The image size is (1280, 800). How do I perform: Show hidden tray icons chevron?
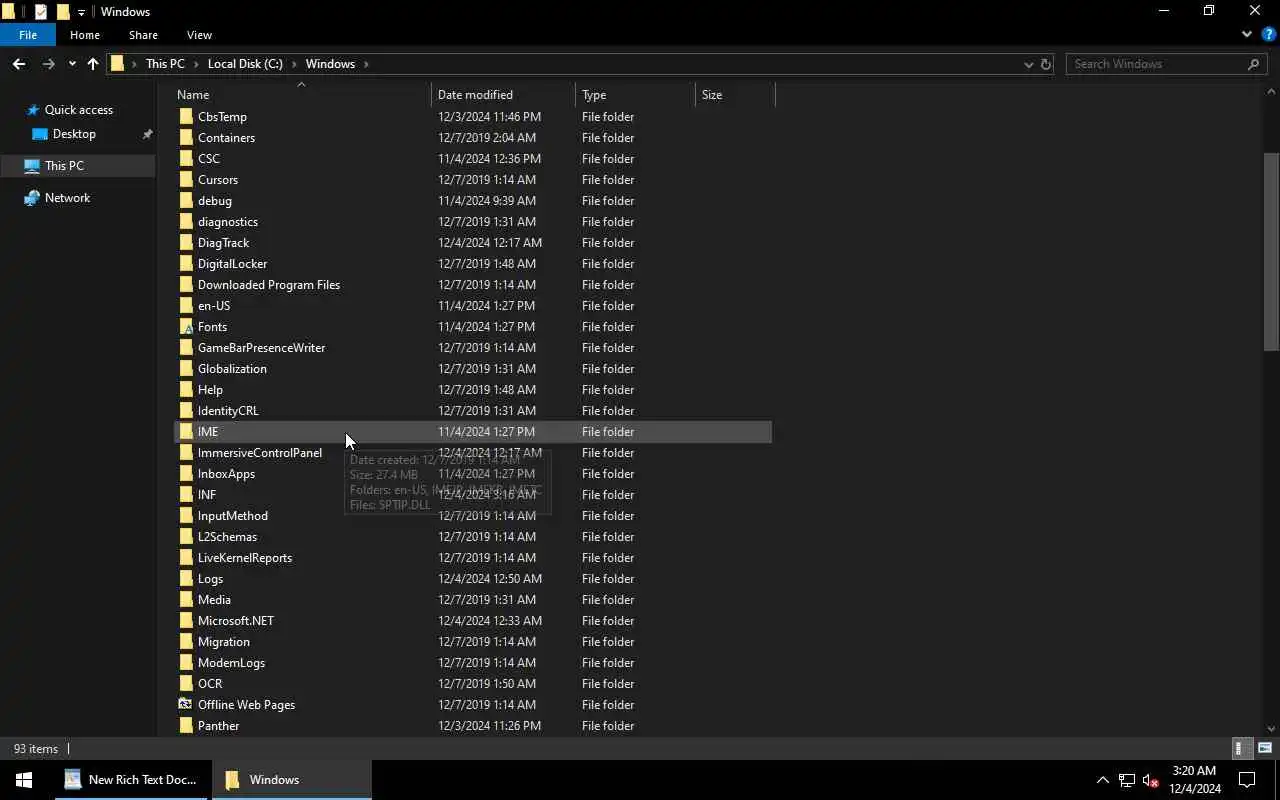(1102, 780)
